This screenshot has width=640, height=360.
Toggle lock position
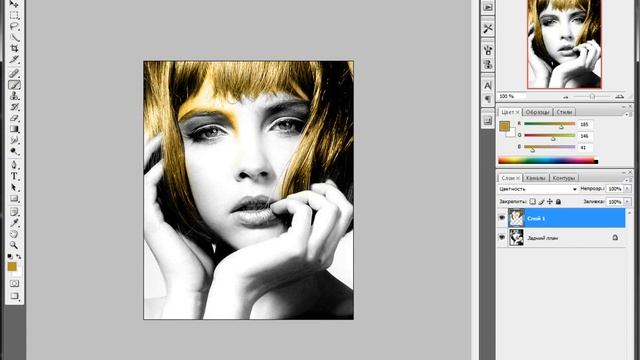coord(550,202)
